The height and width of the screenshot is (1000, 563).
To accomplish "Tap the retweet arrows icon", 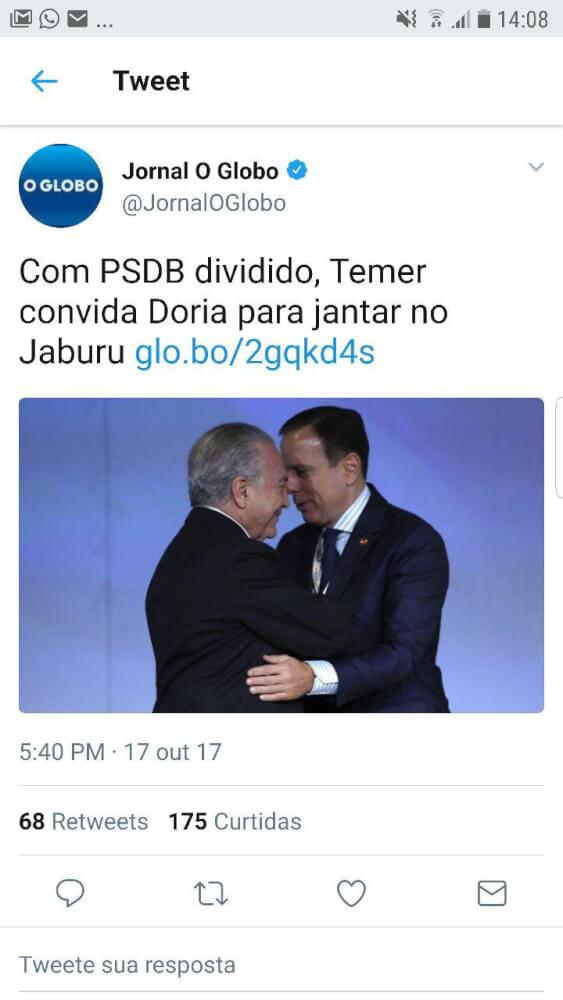I will tap(210, 893).
